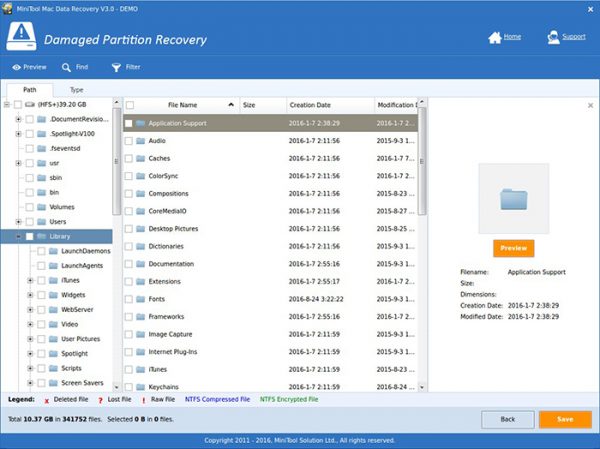Click the Widgets folder icon in tree
Viewport: 600px width, 449px height.
tap(53, 295)
